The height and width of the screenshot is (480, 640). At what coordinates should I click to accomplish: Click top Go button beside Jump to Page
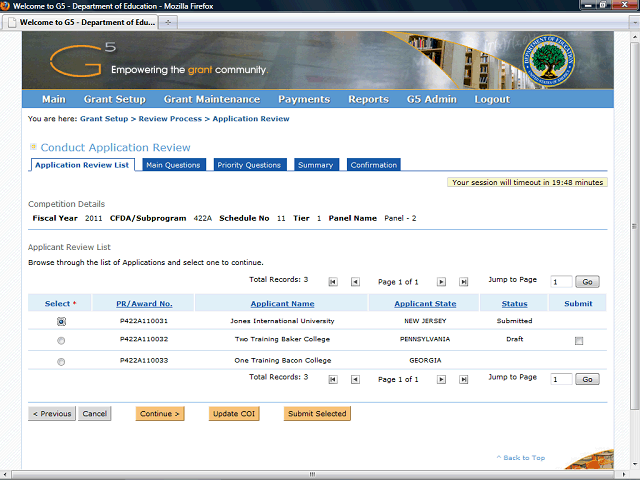click(587, 282)
